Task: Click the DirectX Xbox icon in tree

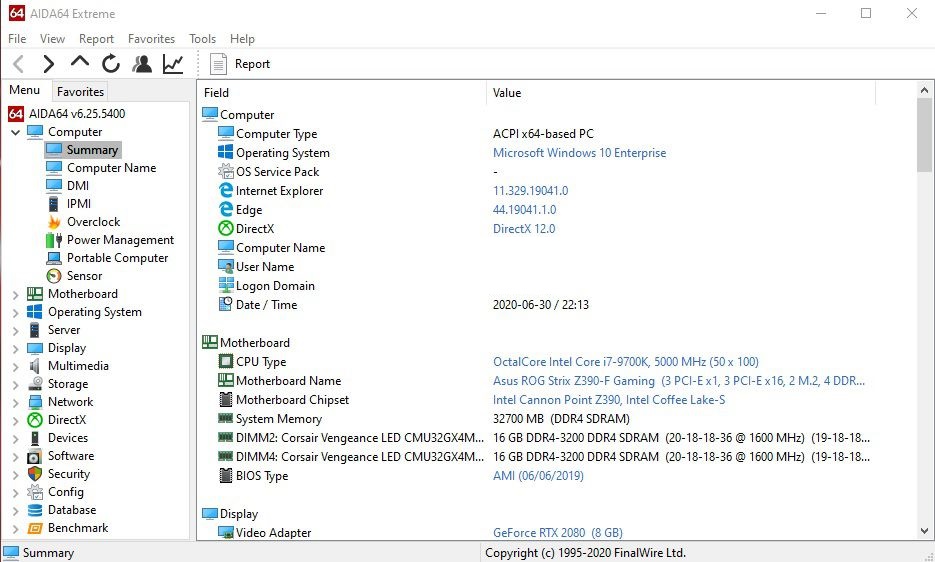Action: tap(35, 420)
